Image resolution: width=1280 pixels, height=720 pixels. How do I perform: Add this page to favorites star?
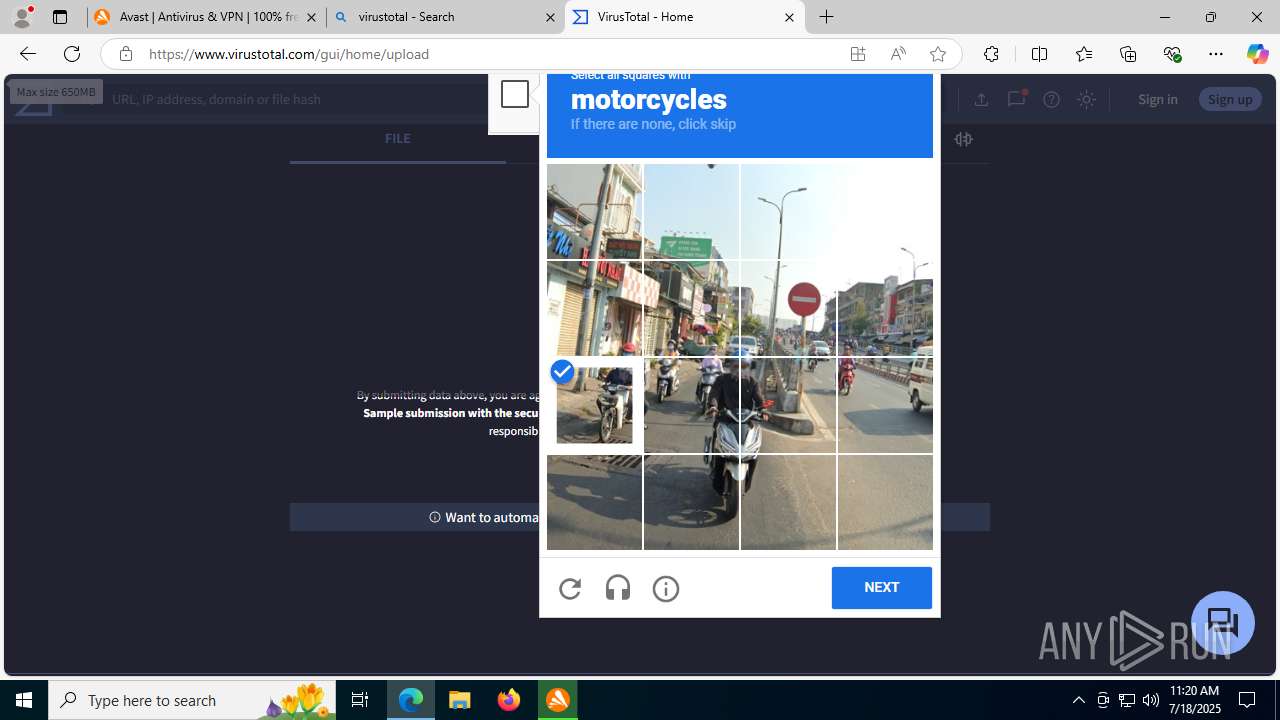[938, 54]
